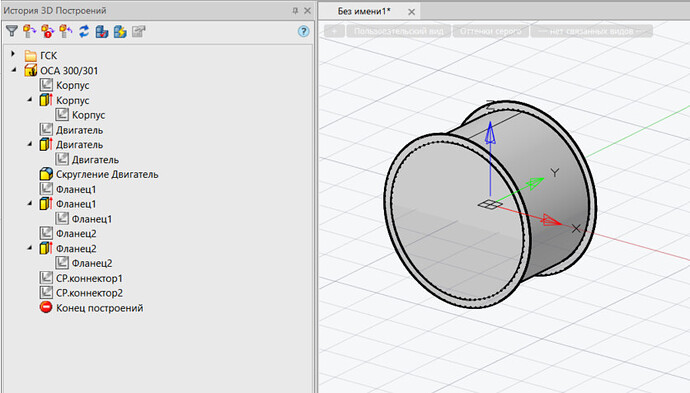The width and height of the screenshot is (690, 393).
Task: Switch to the Без имени1* tab
Action: (364, 11)
